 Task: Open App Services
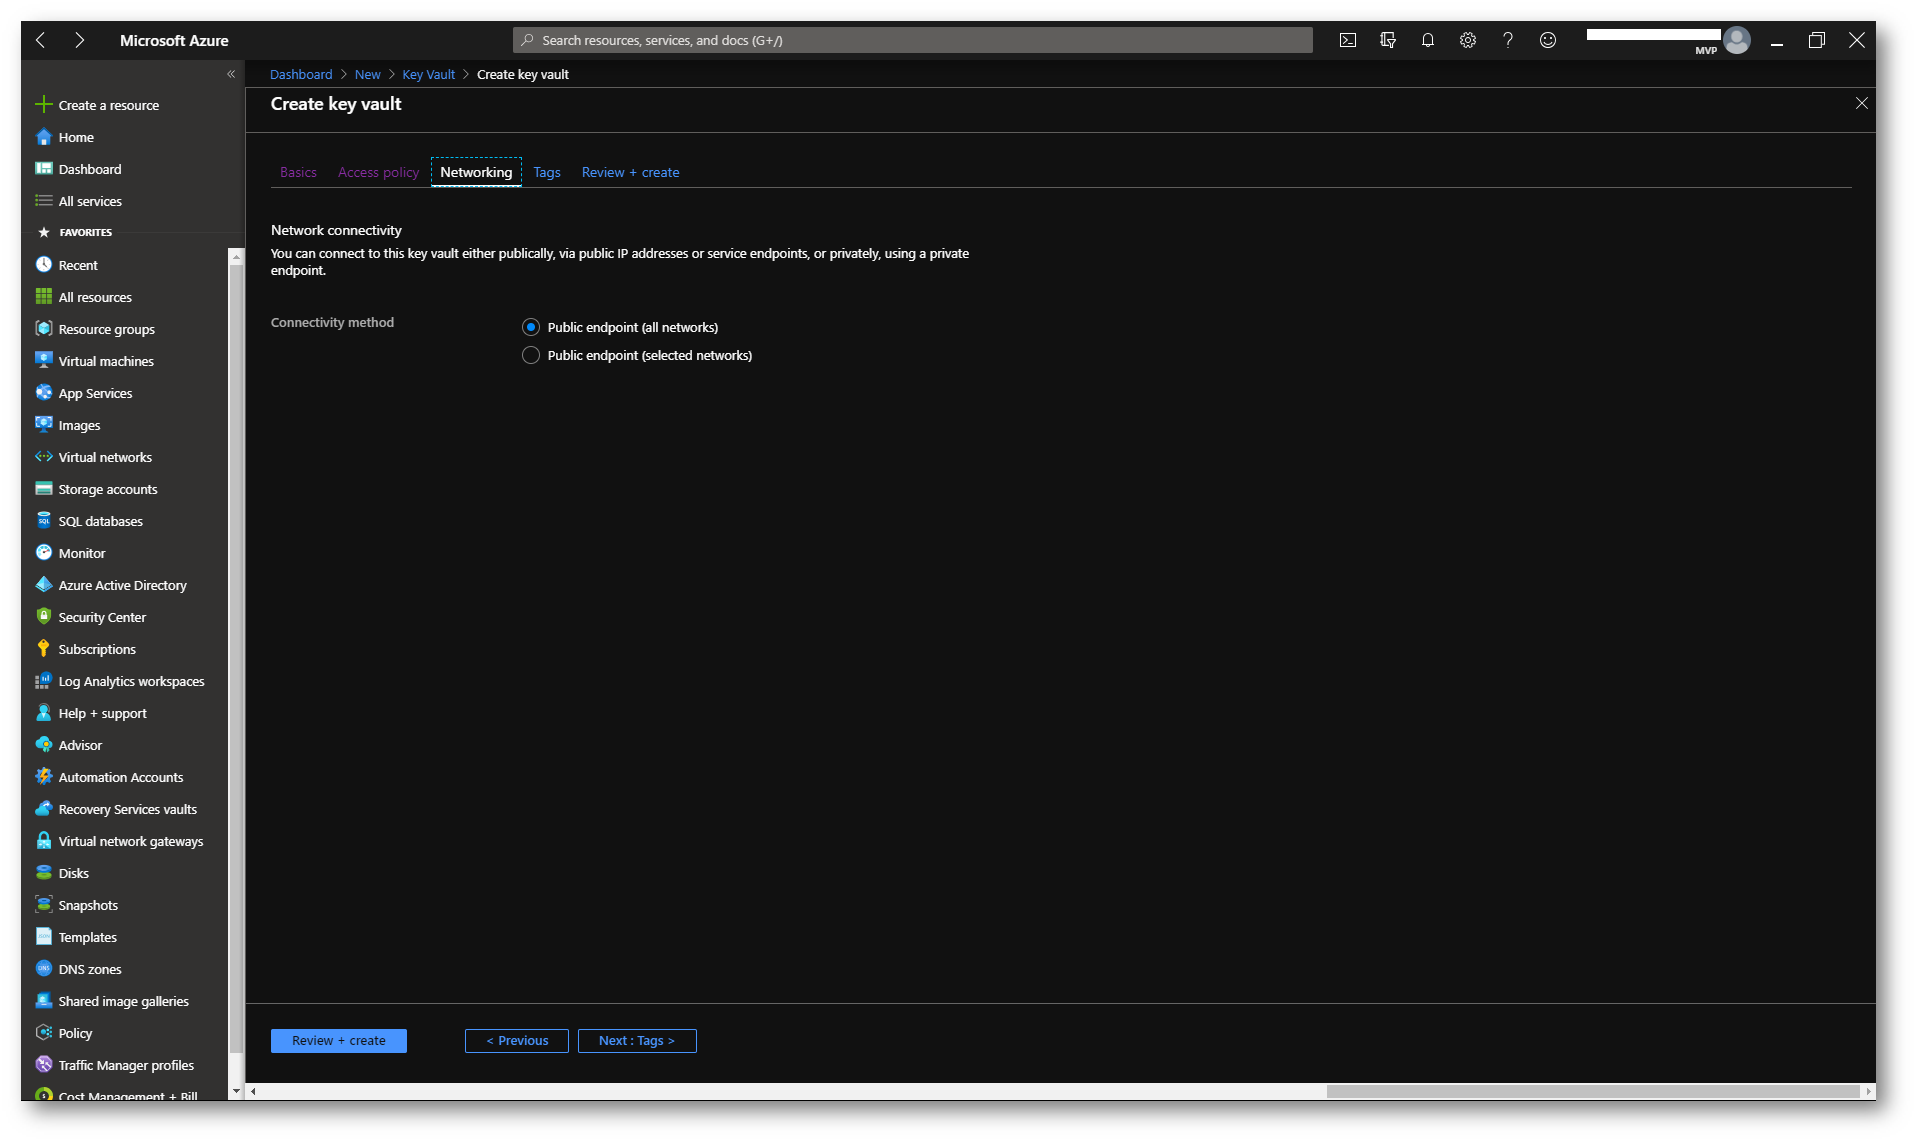(x=94, y=393)
